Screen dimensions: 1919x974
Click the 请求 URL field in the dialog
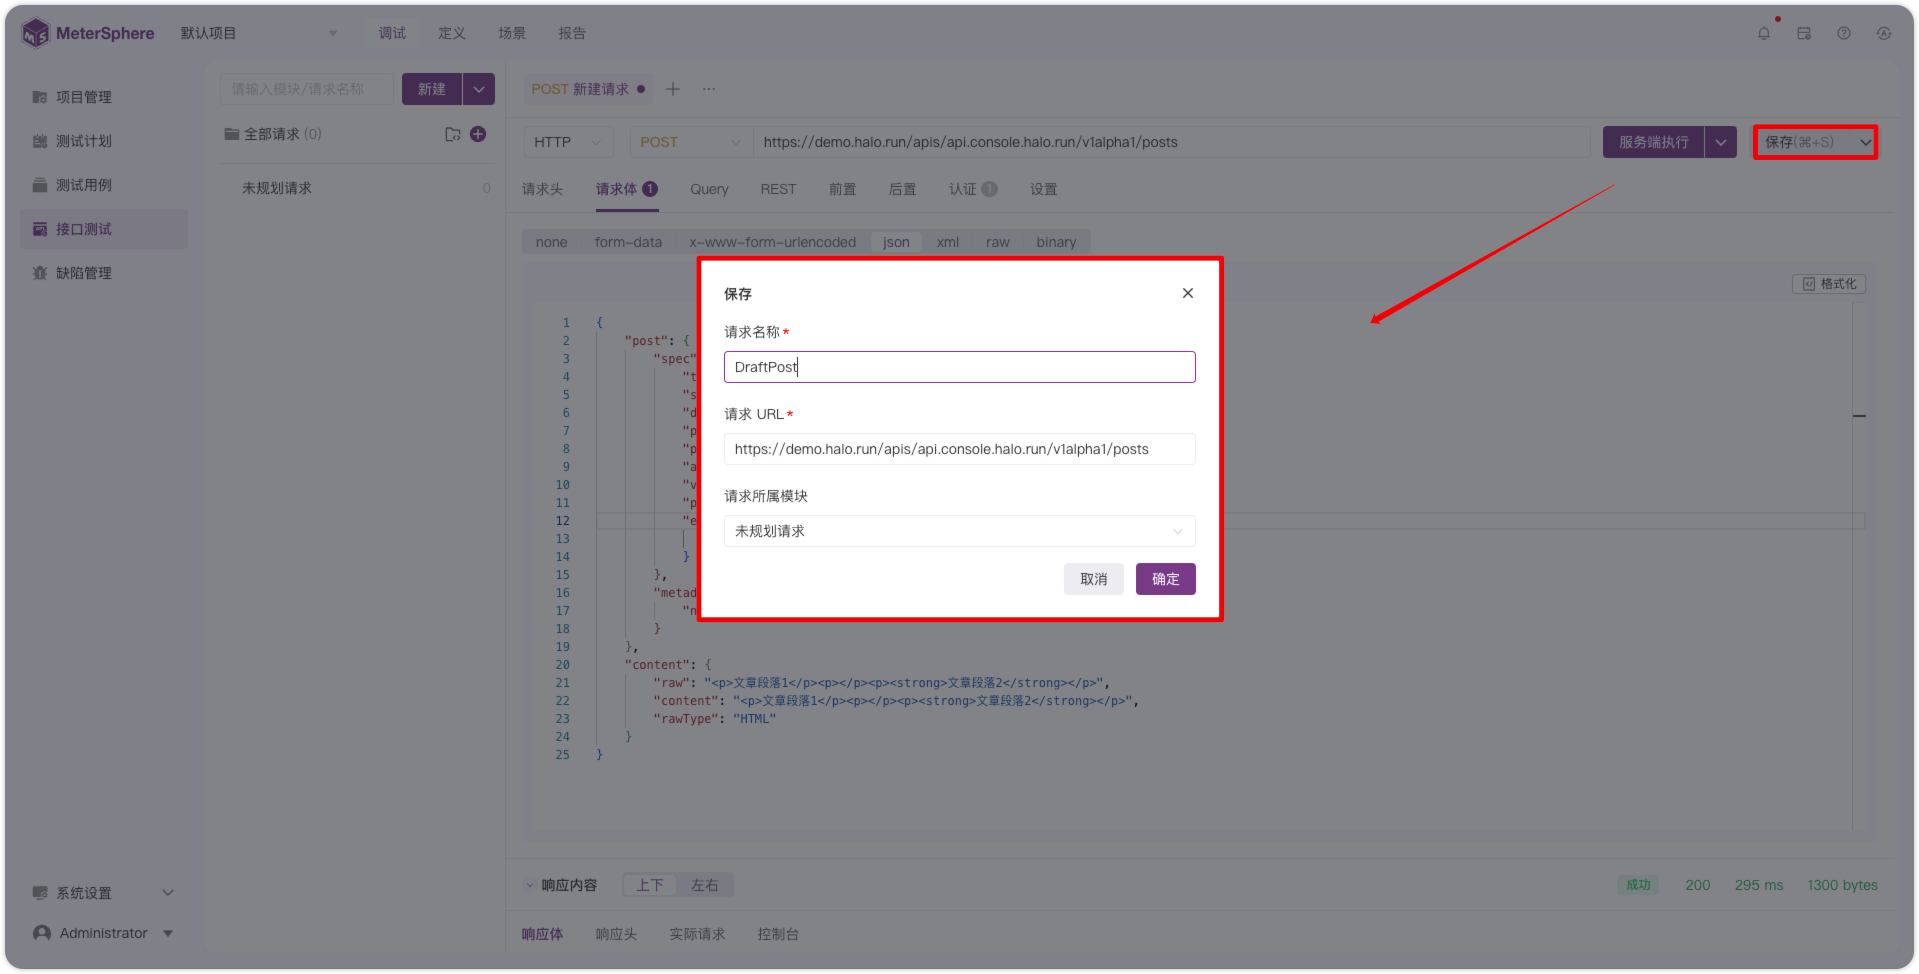tap(960, 449)
